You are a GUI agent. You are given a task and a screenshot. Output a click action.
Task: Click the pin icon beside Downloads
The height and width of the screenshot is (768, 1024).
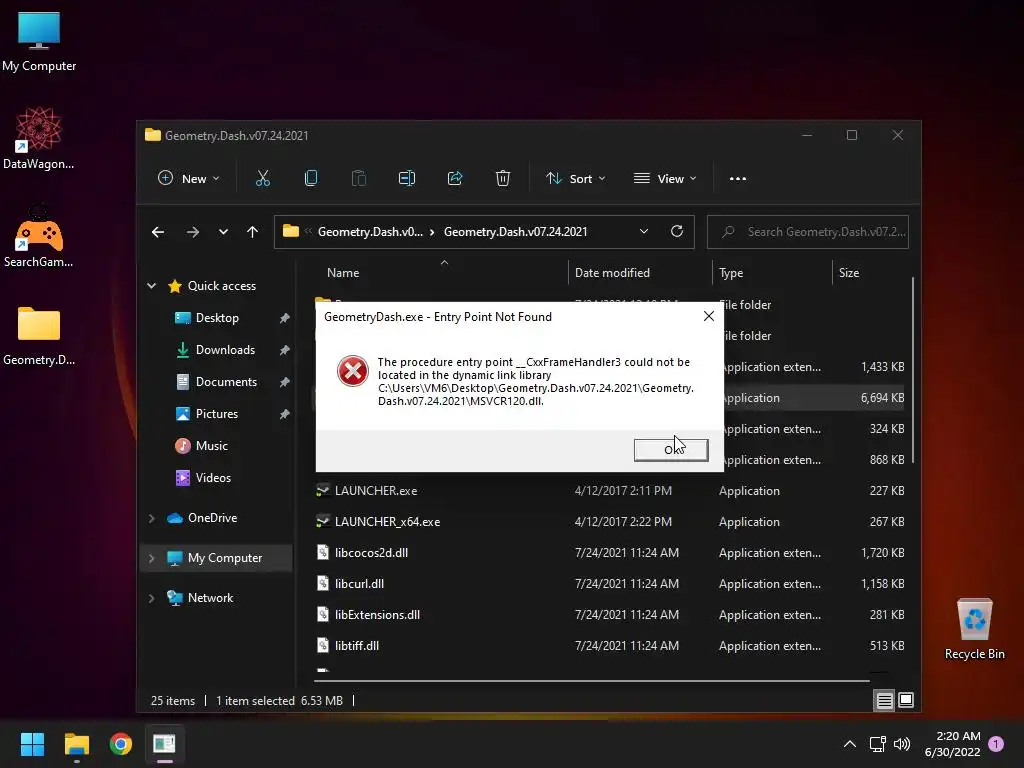[284, 350]
